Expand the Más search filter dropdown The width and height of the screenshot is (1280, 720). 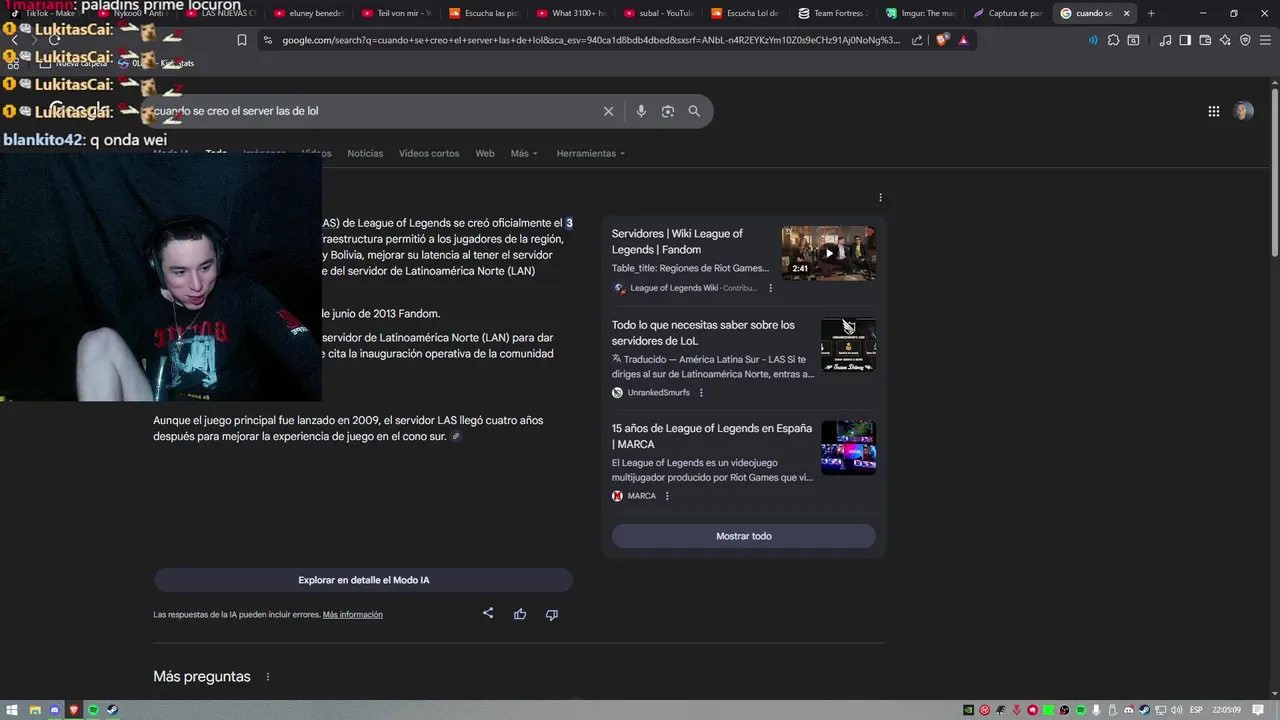pos(524,153)
